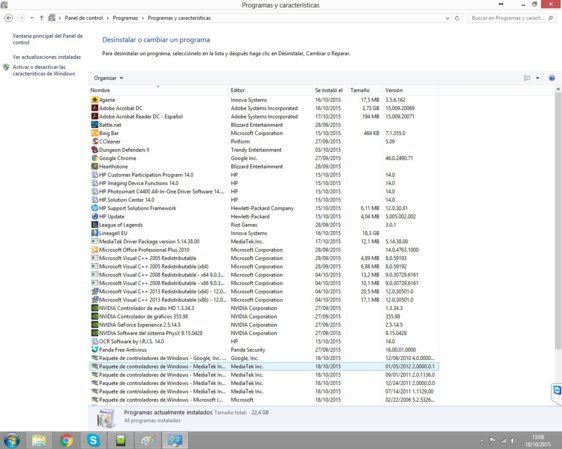Click Panel de control in breadcrumb
Viewport: 562px width, 449px height.
pos(84,18)
